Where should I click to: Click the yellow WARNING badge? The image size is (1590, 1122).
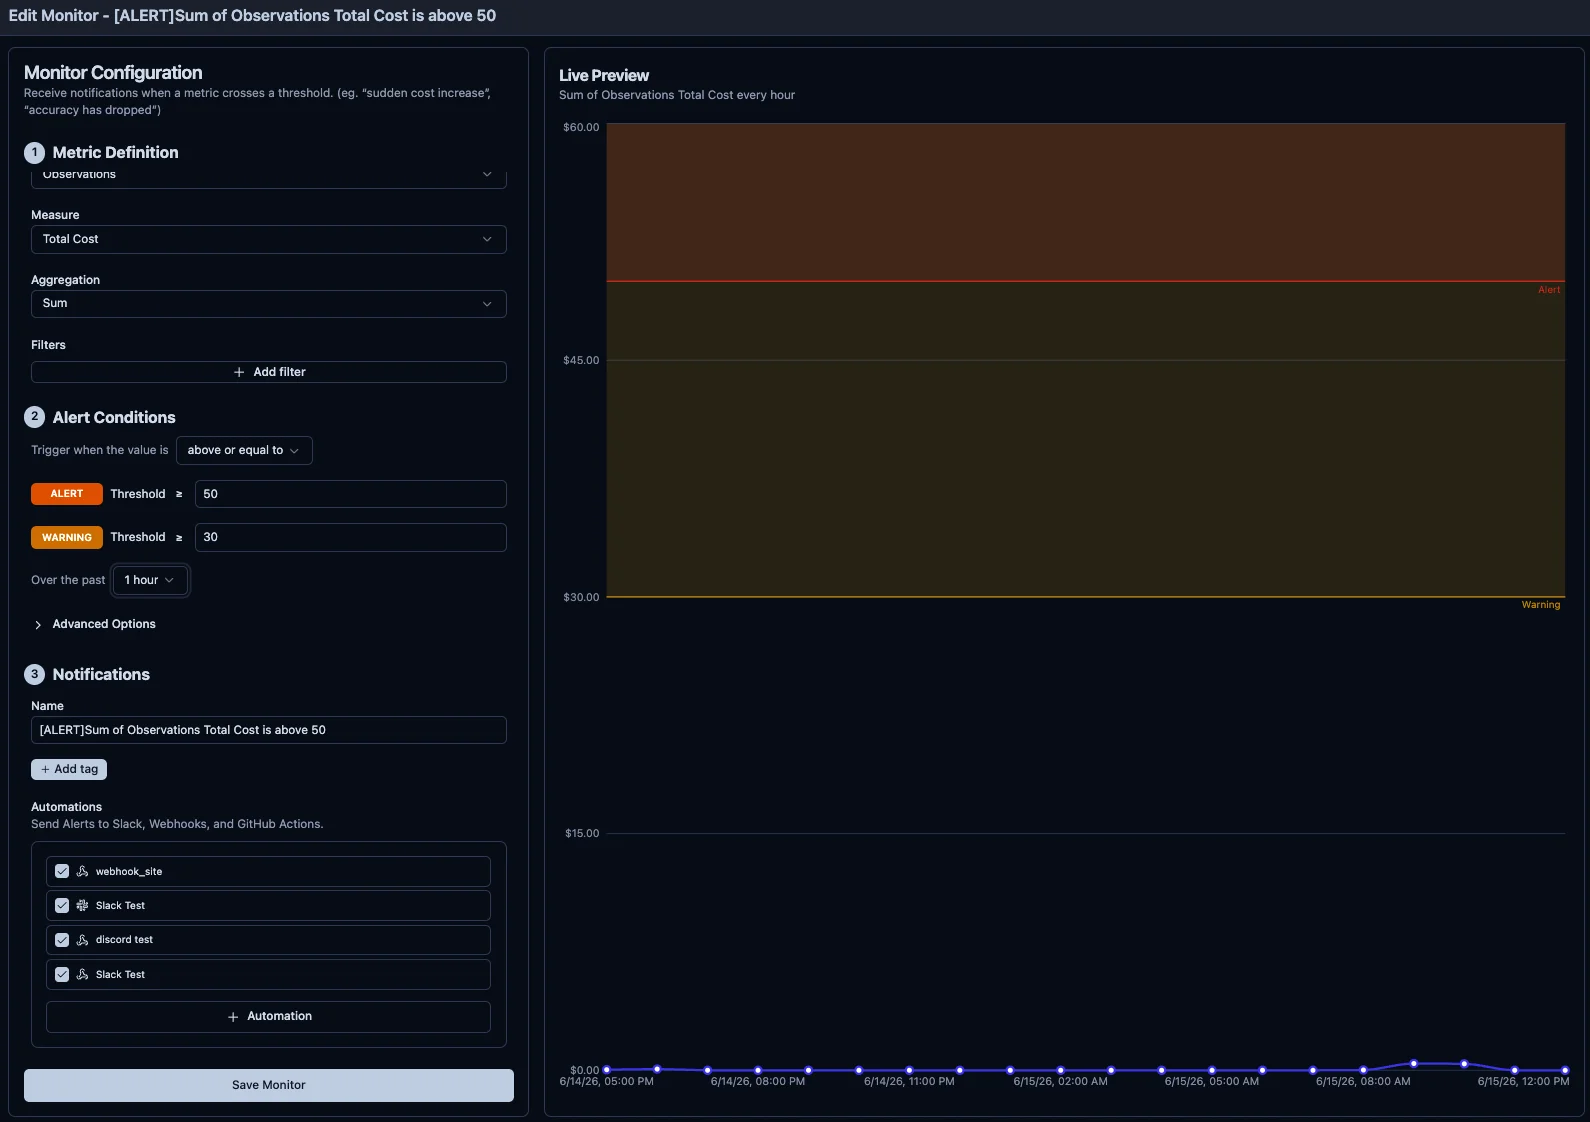point(67,537)
